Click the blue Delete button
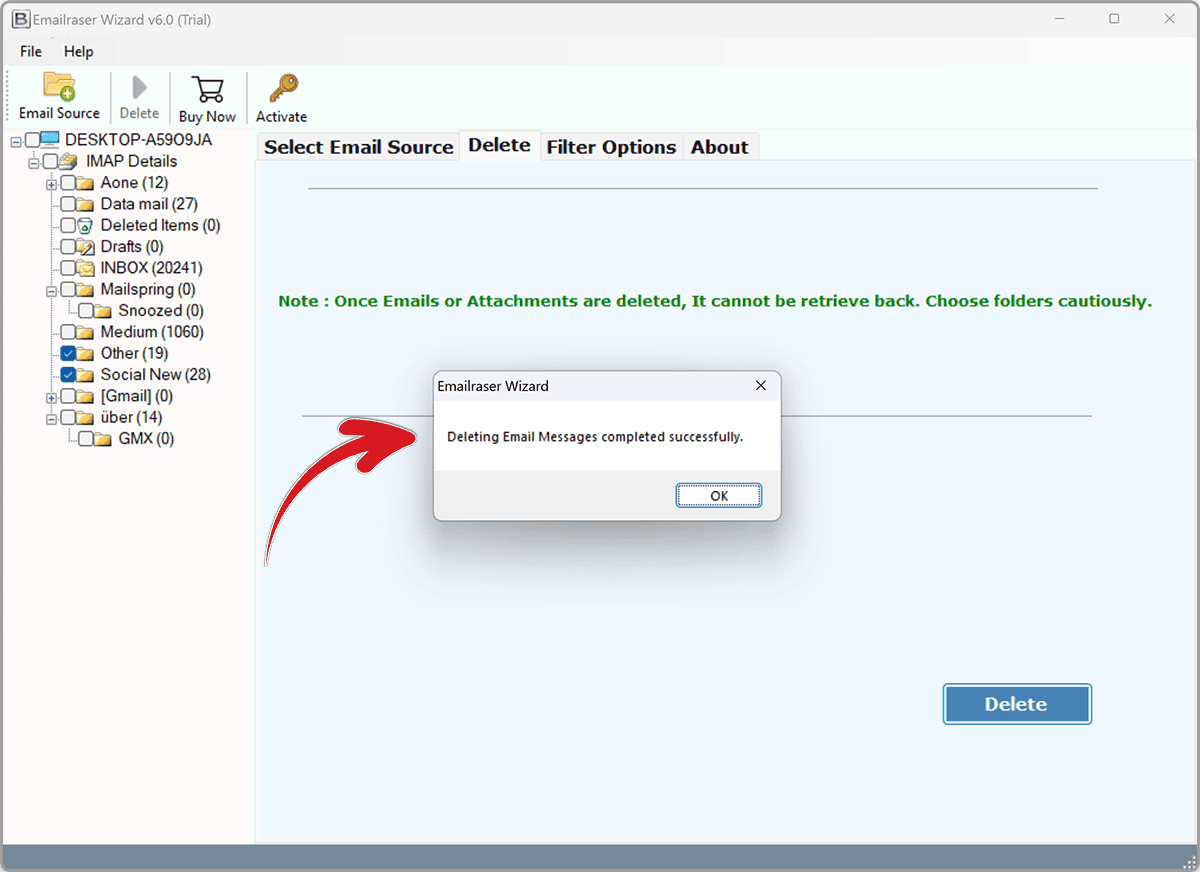This screenshot has height=872, width=1200. [1017, 704]
